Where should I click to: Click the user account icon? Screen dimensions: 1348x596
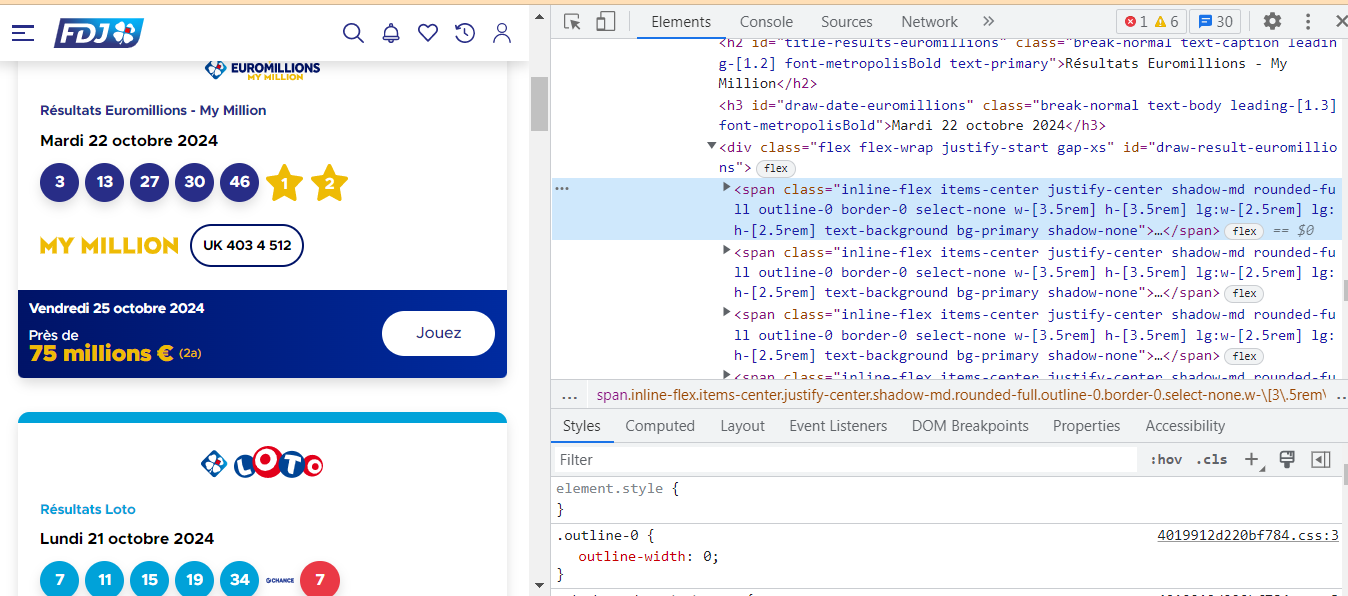tap(502, 33)
